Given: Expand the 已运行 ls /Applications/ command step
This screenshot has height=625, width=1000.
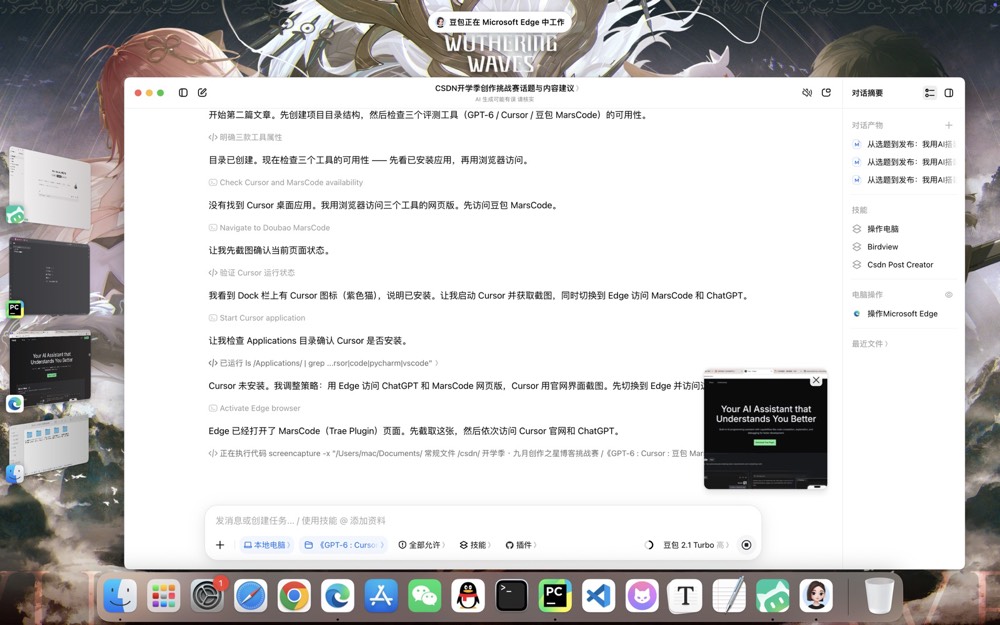Looking at the screenshot, I should tap(323, 363).
